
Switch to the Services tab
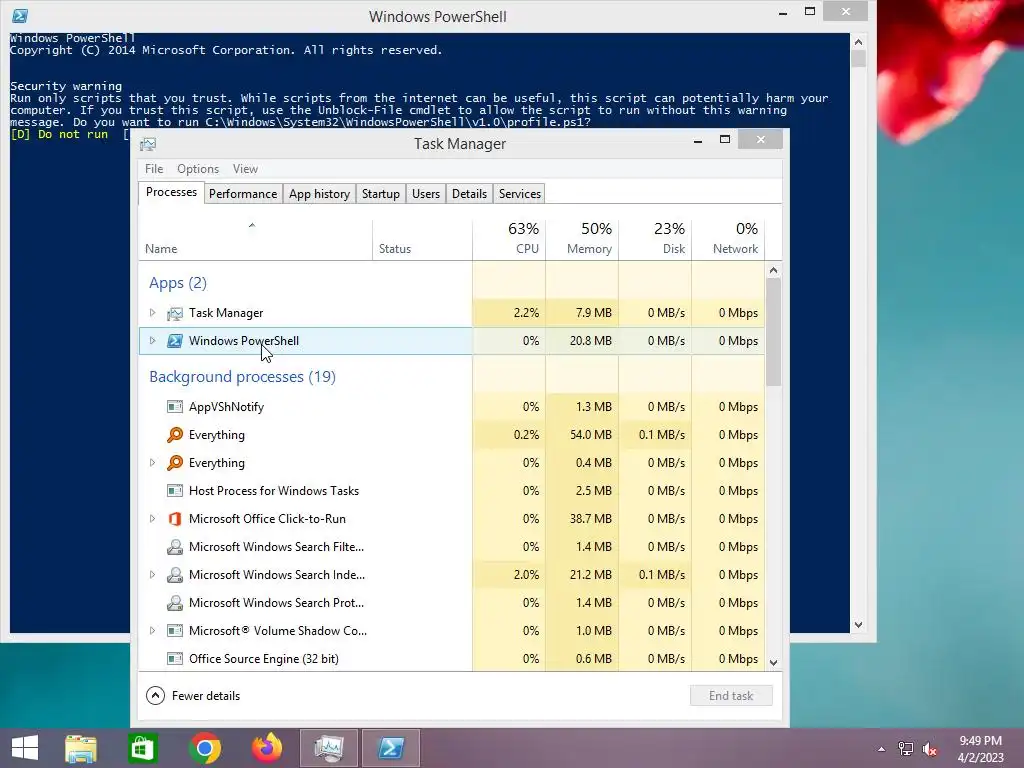coord(520,194)
